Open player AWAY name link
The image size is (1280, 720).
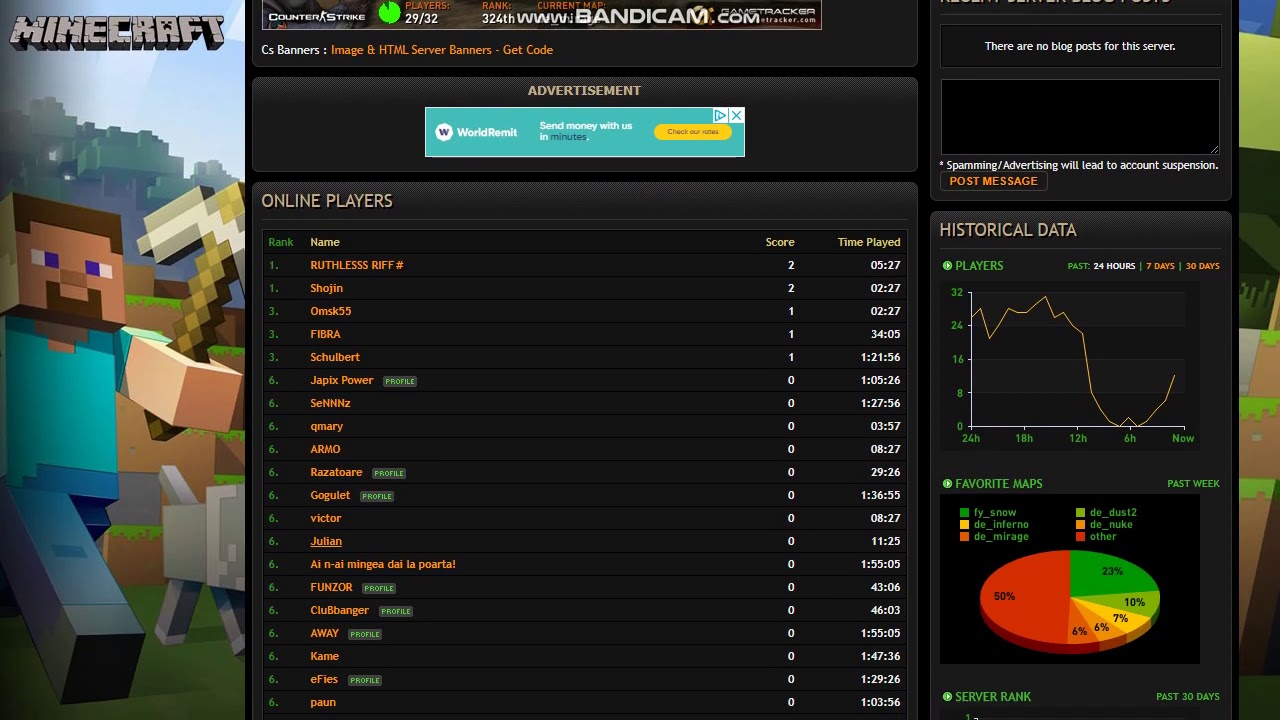point(325,633)
